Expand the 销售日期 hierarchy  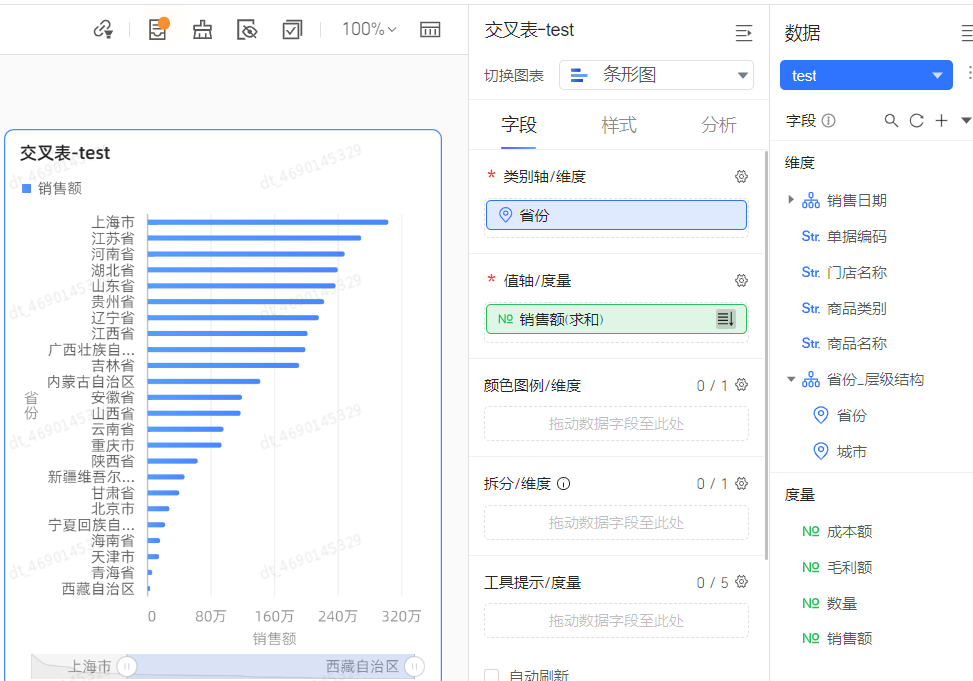pyautogui.click(x=791, y=200)
